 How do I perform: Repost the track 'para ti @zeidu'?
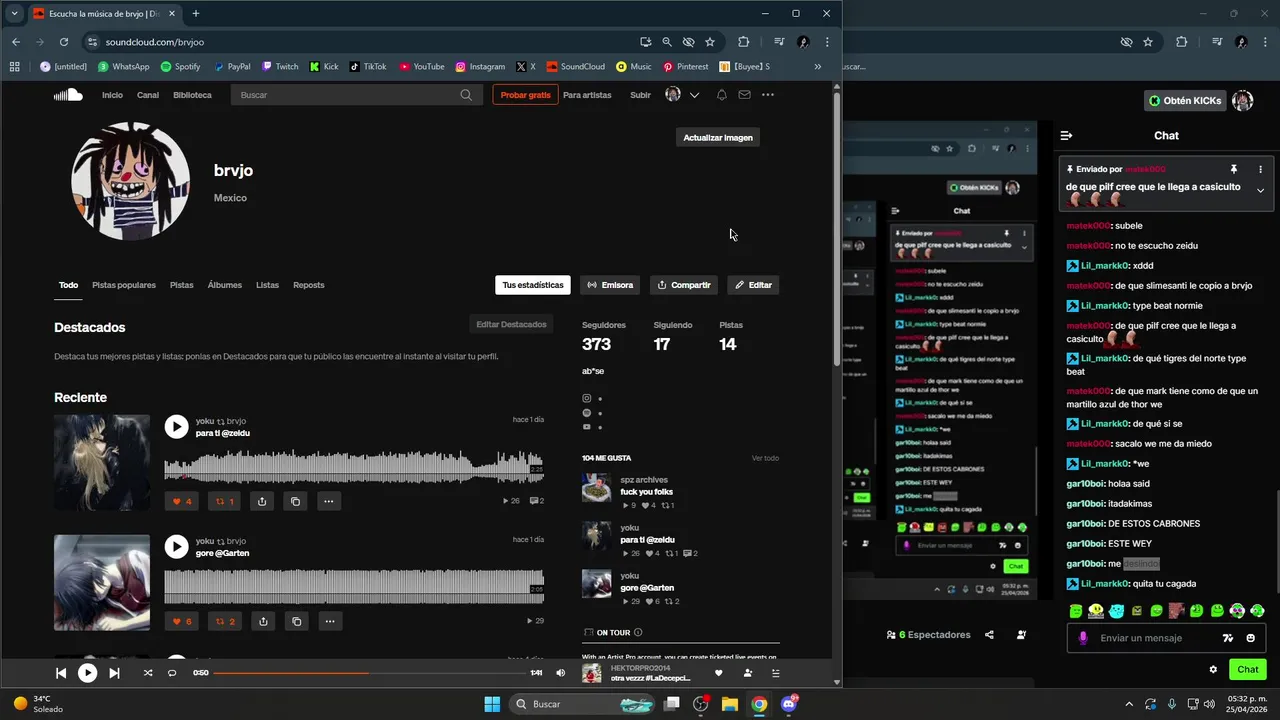tap(224, 501)
